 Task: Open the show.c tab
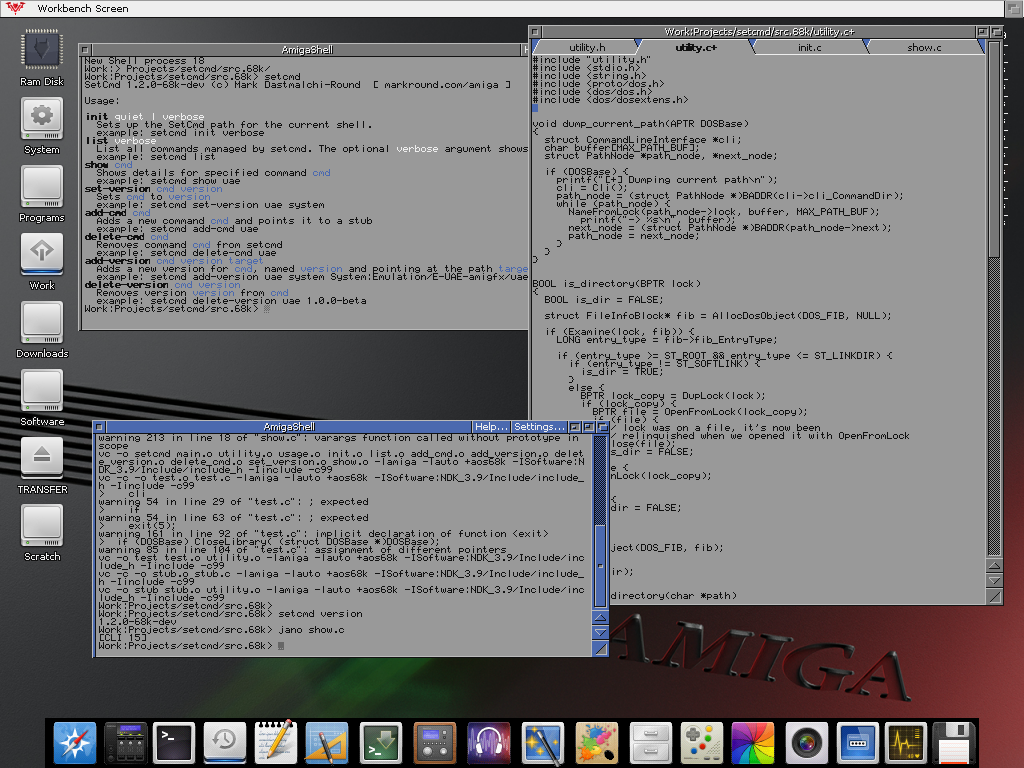pos(923,47)
